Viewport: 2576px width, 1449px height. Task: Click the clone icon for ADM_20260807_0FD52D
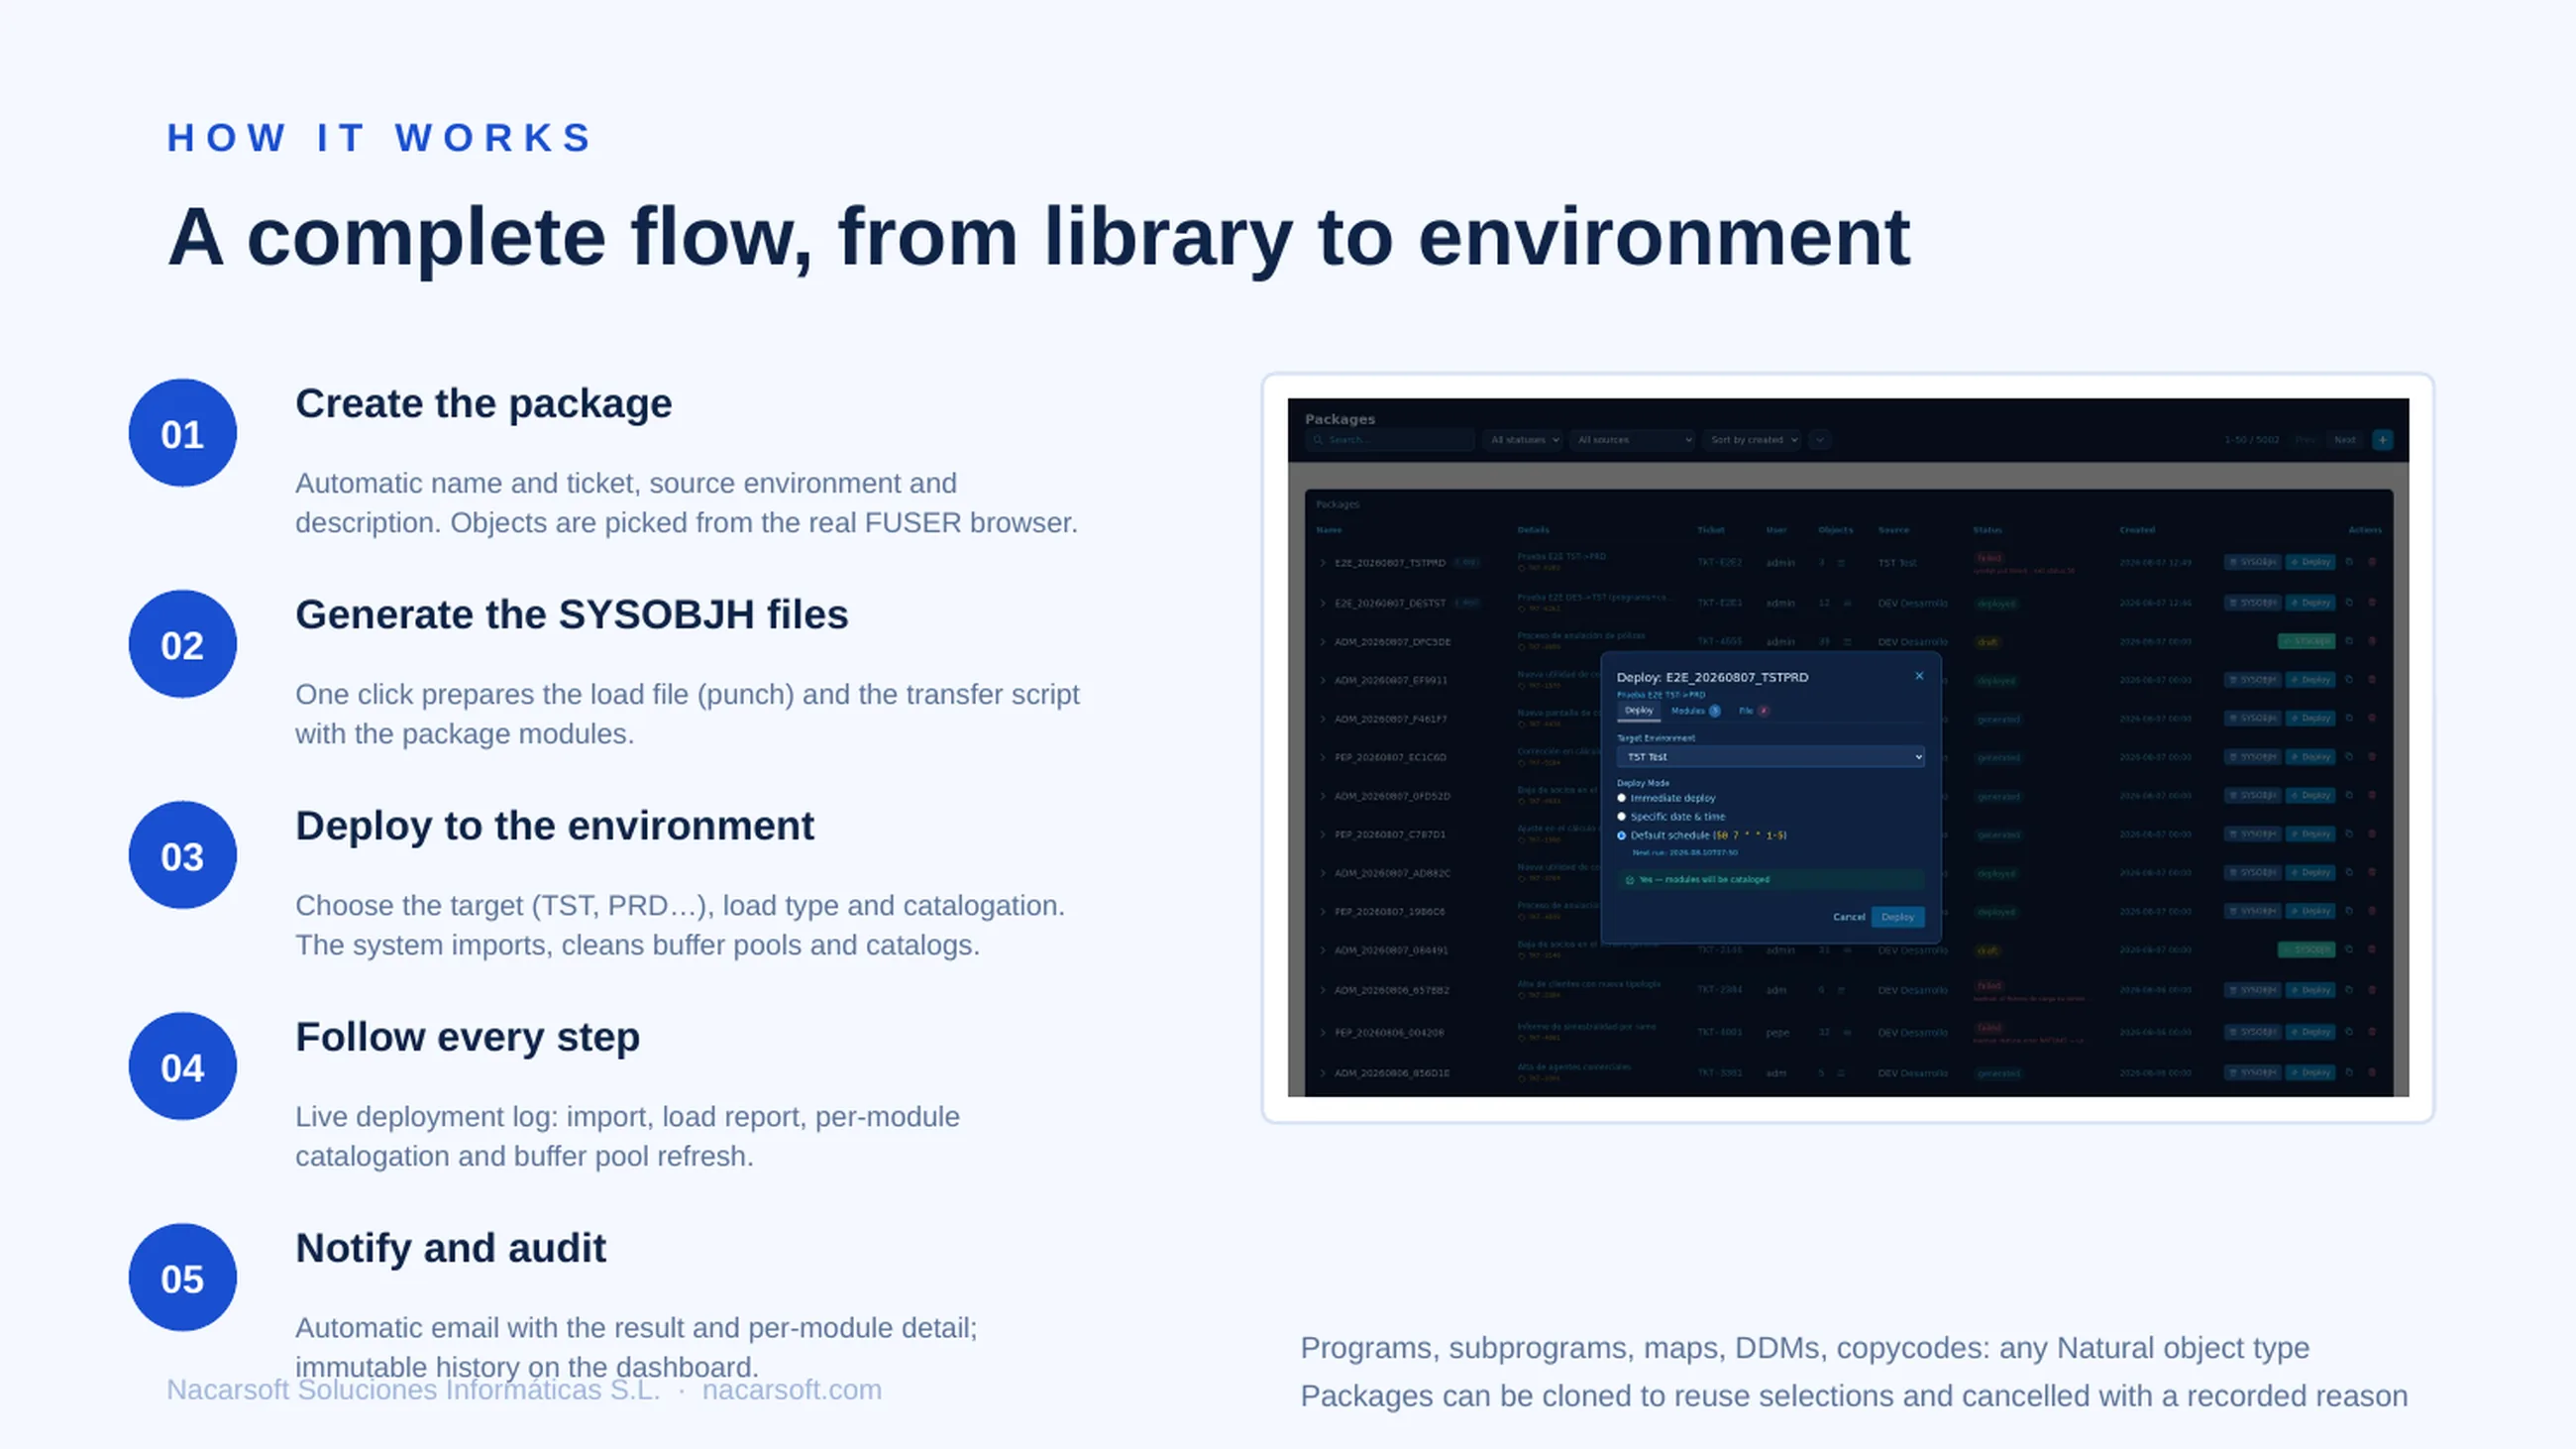[2349, 796]
